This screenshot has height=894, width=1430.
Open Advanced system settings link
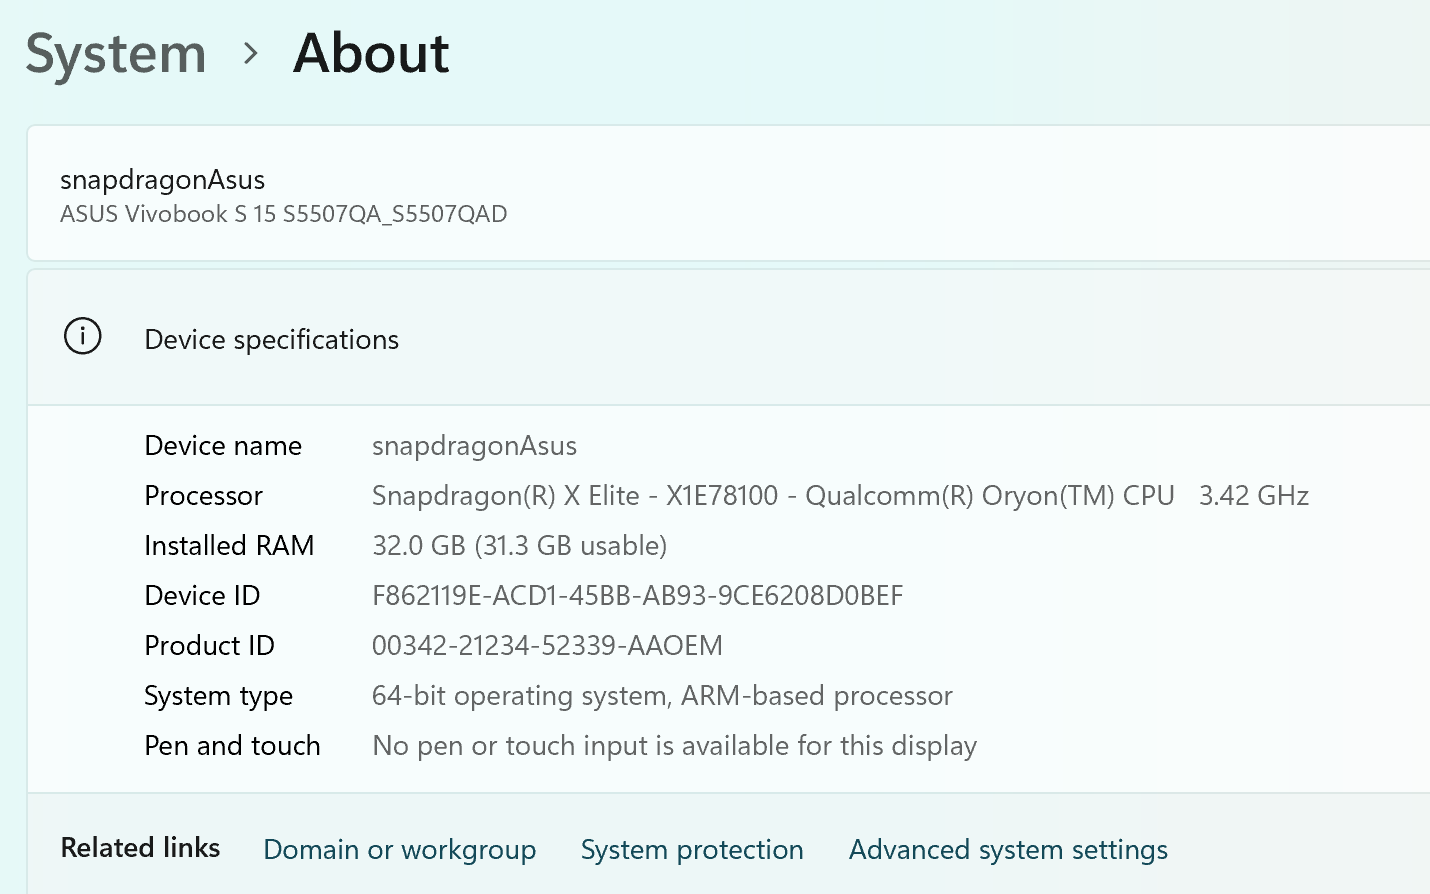coord(1008,850)
